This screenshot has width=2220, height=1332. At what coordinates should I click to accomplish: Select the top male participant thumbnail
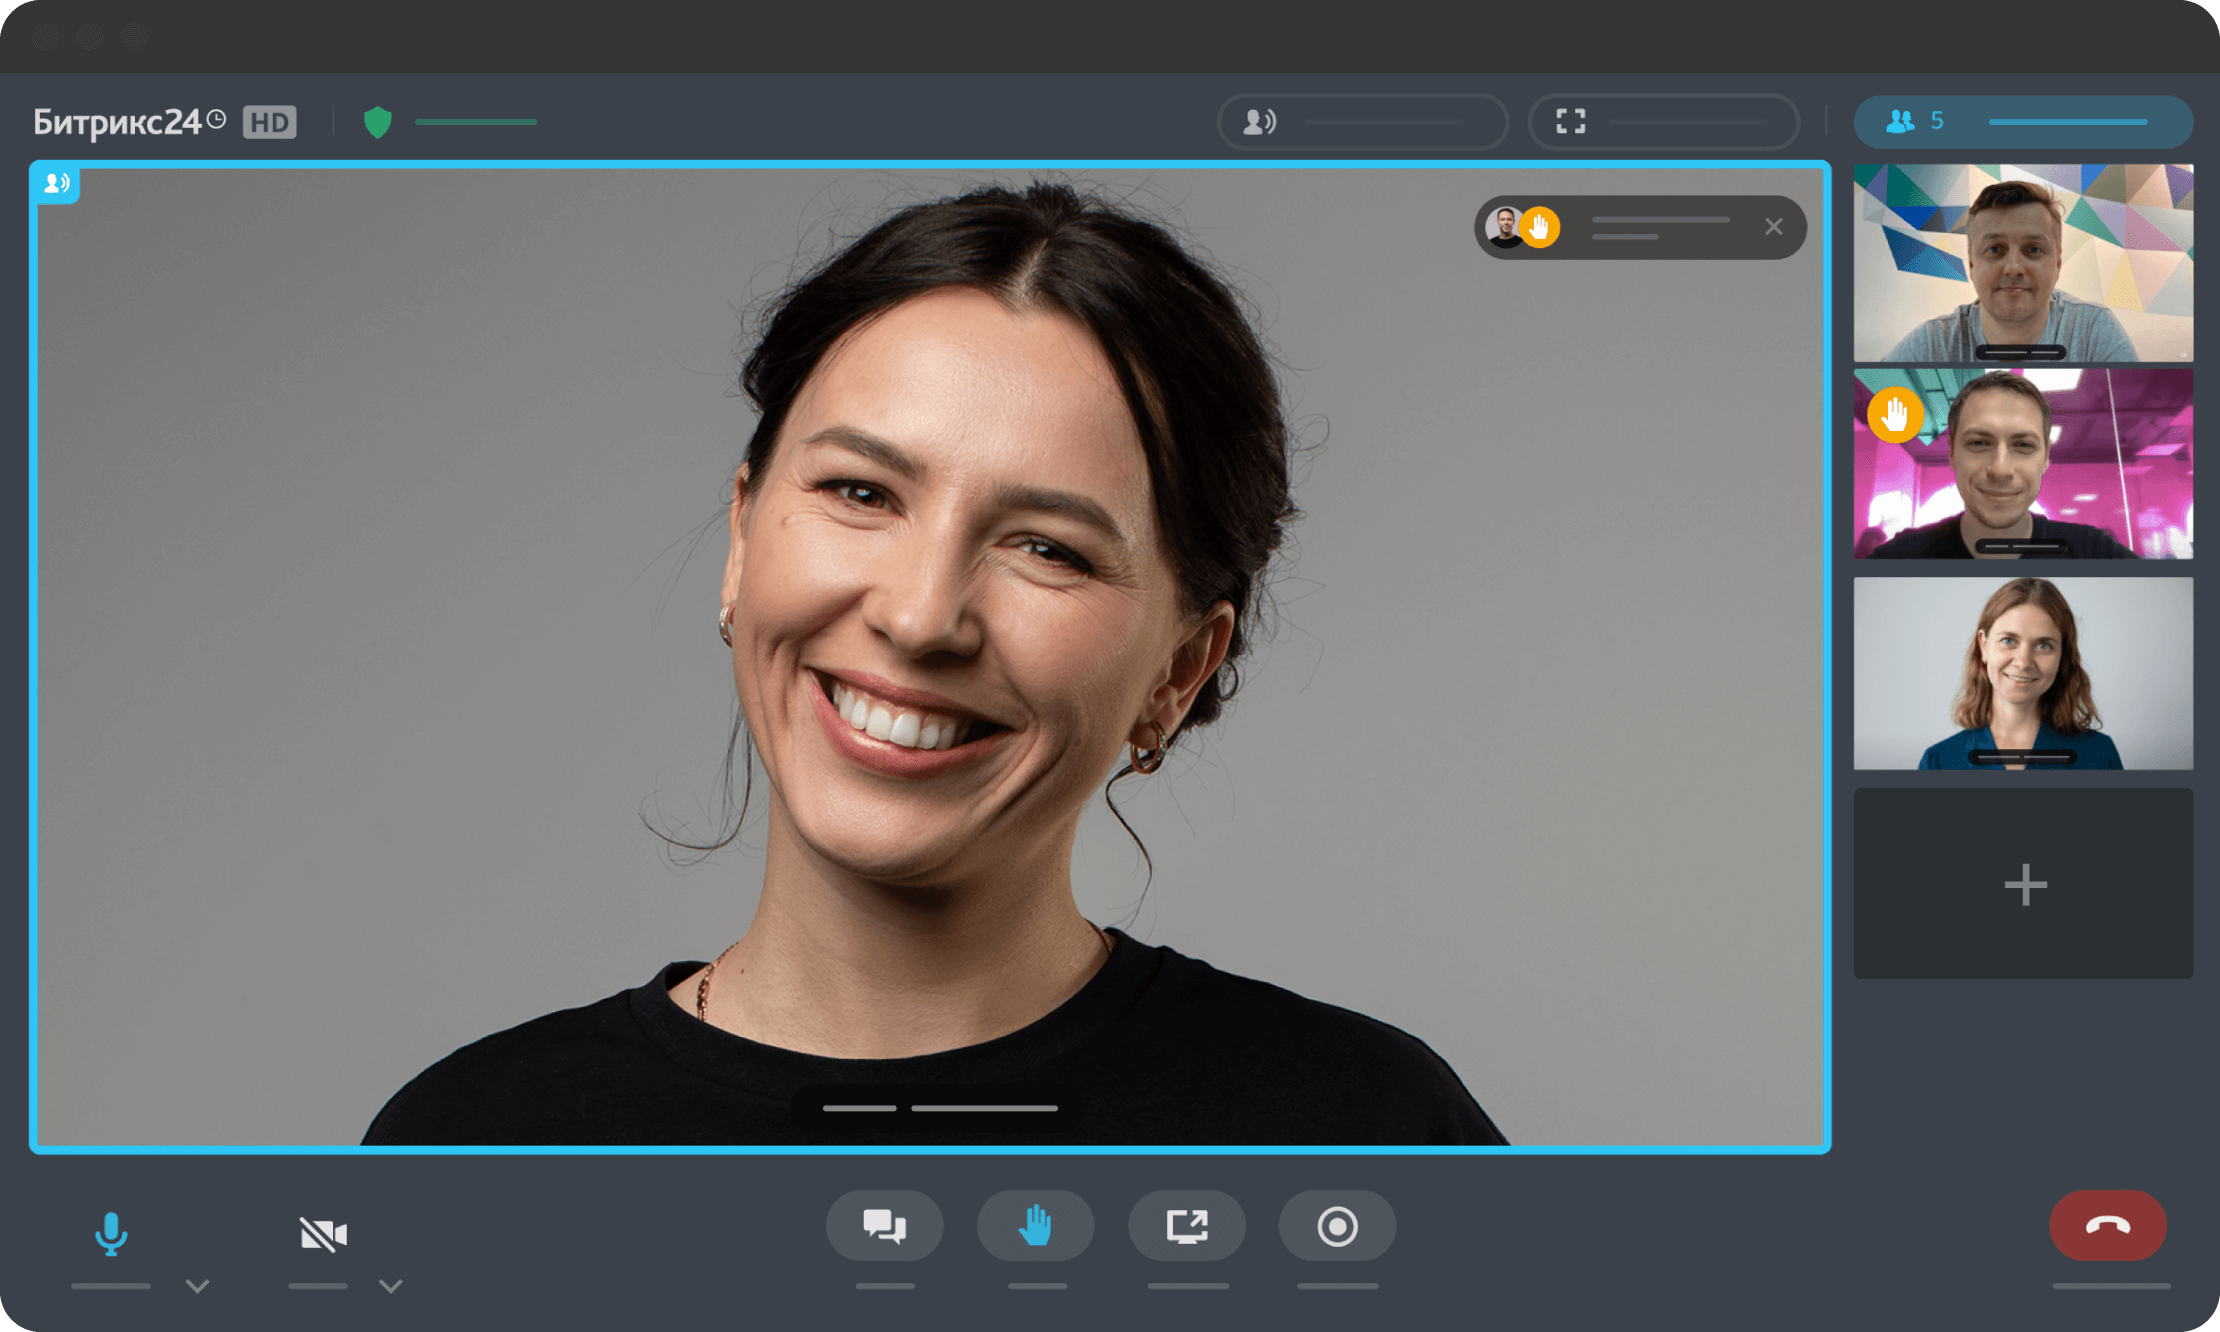click(x=2023, y=262)
